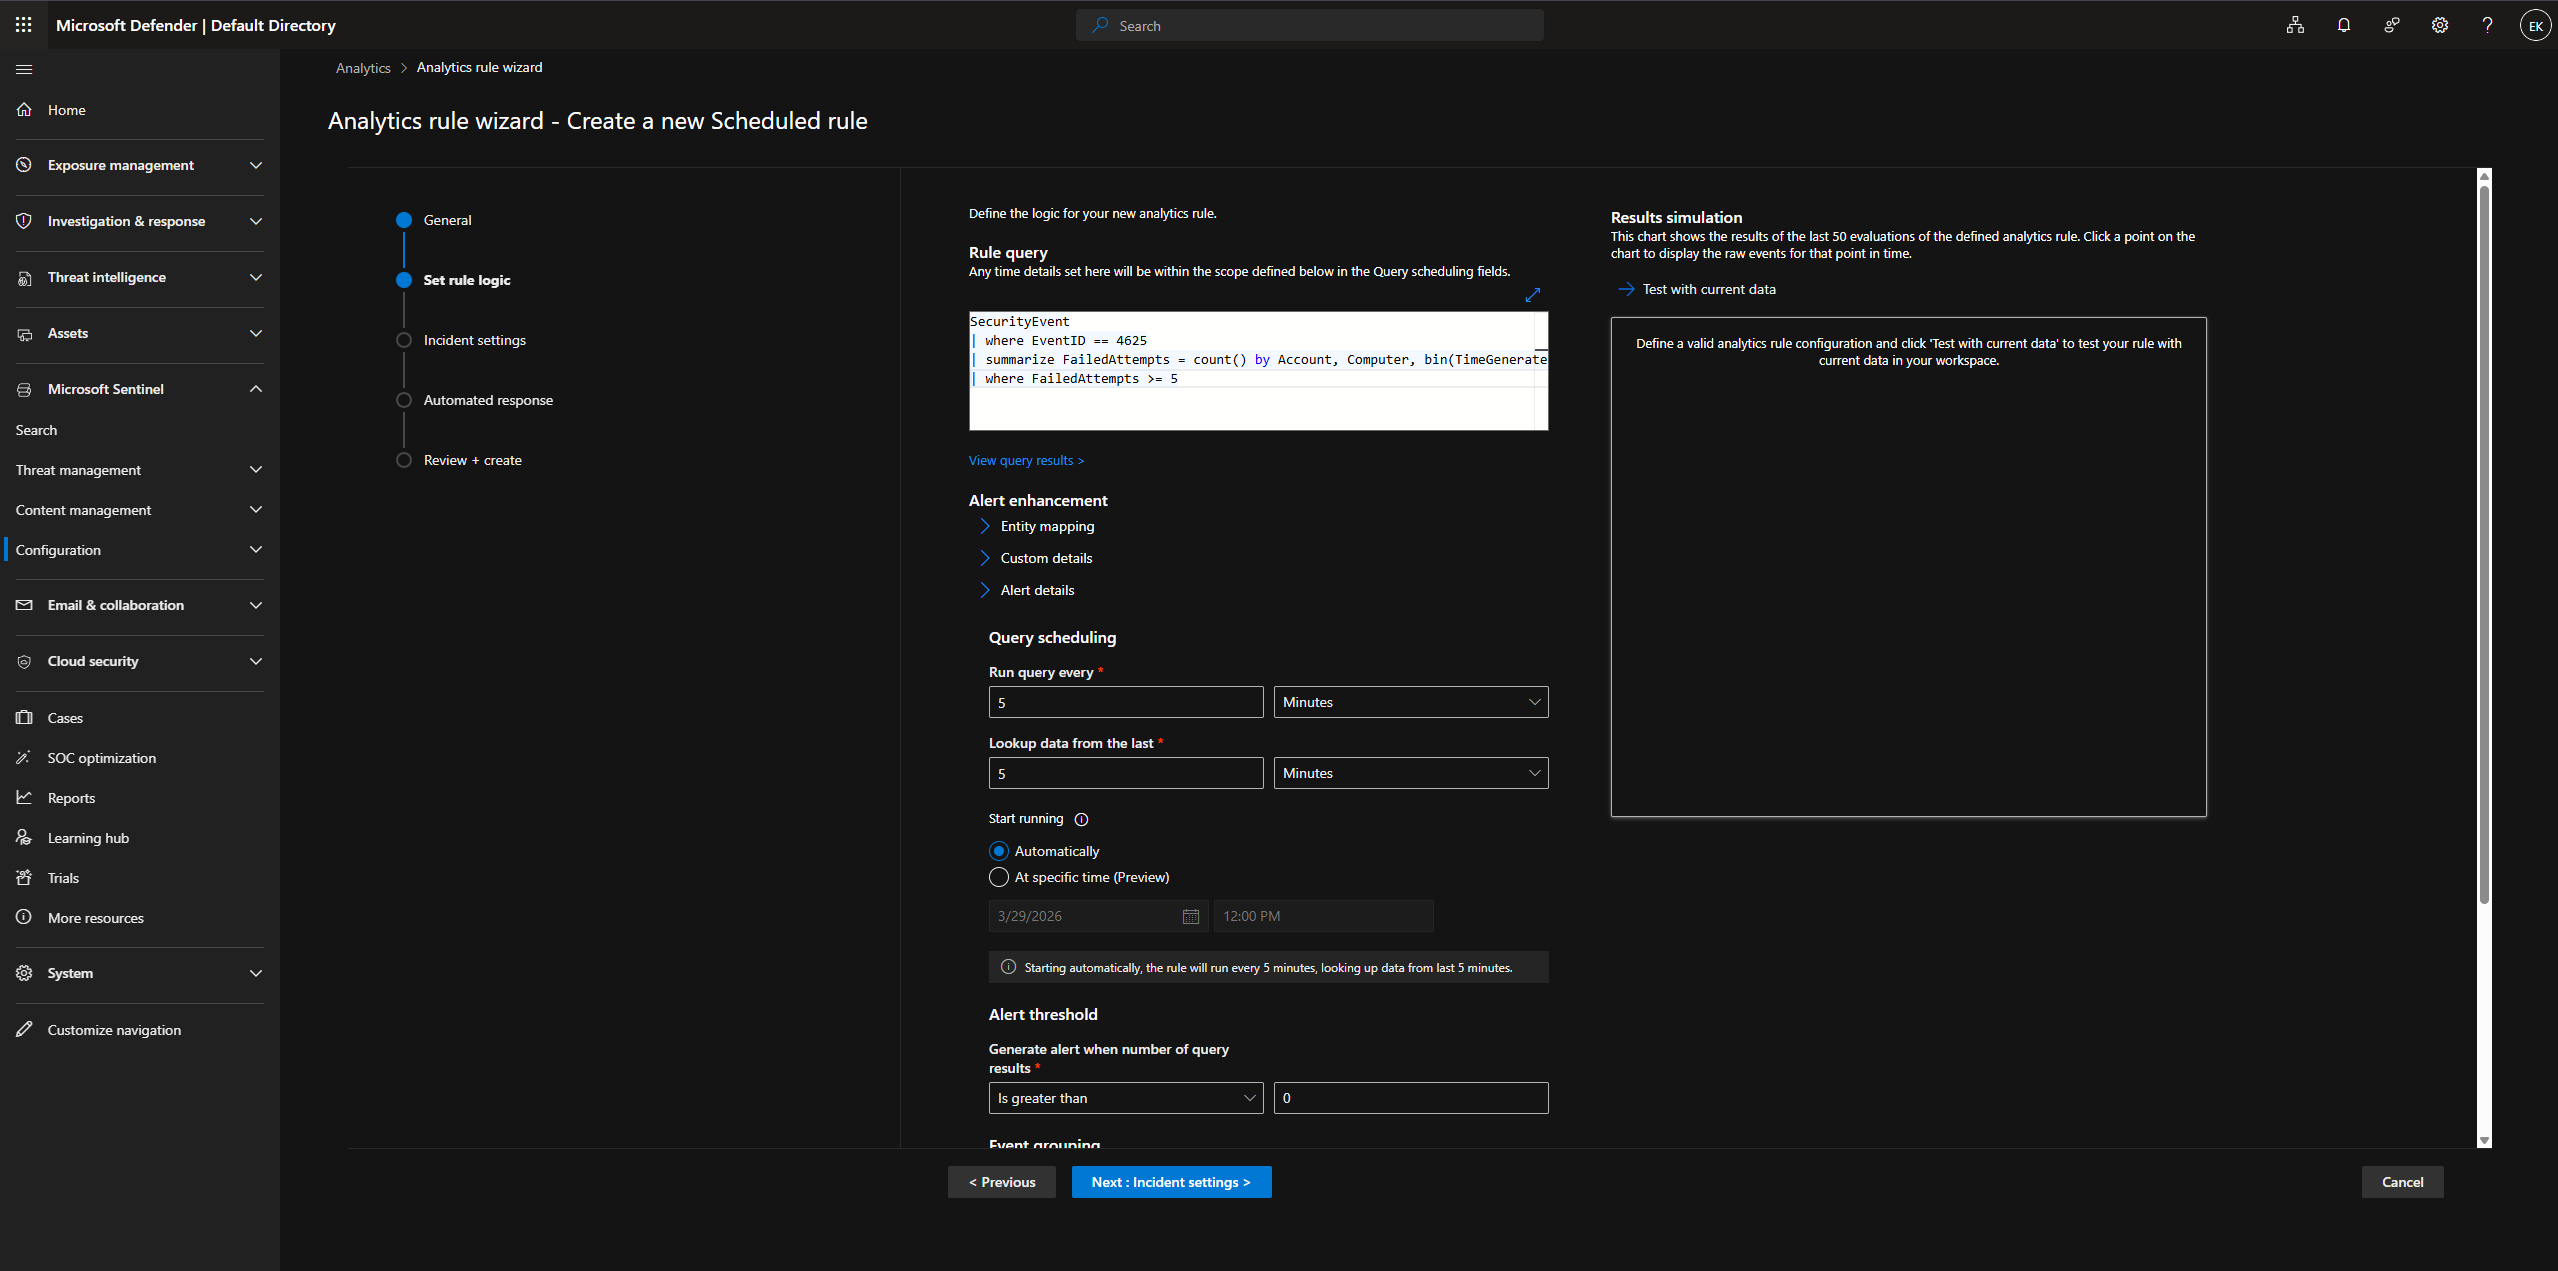
Task: Open the date picker calendar icon
Action: pyautogui.click(x=1190, y=916)
